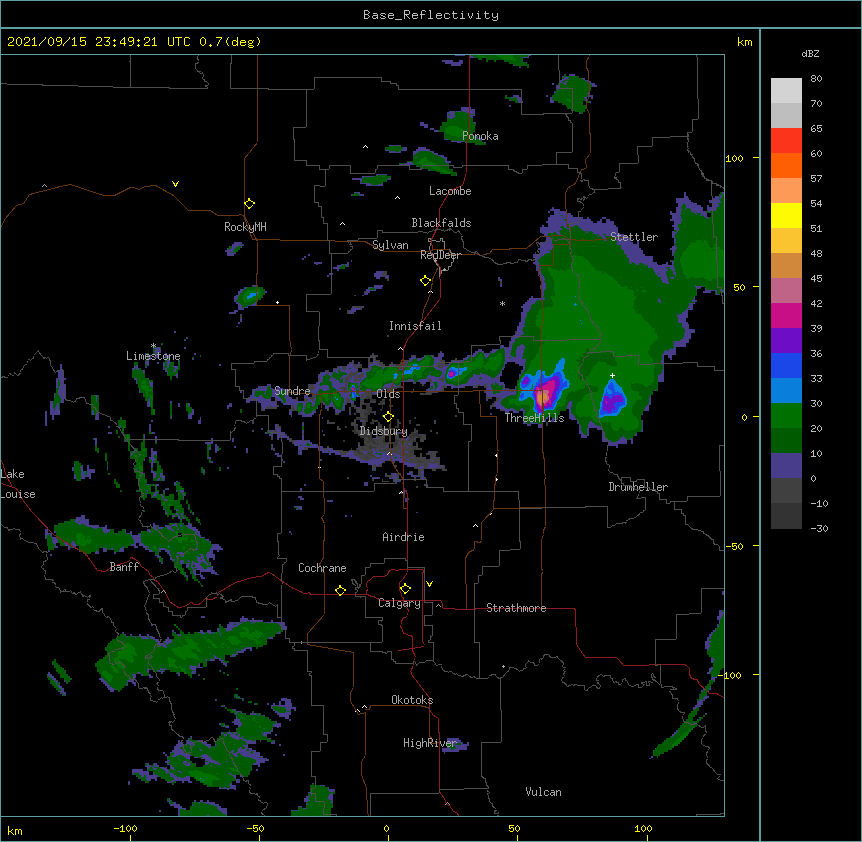The width and height of the screenshot is (862, 842).
Task: Click the Base_Reflectivity title text
Action: tap(431, 15)
